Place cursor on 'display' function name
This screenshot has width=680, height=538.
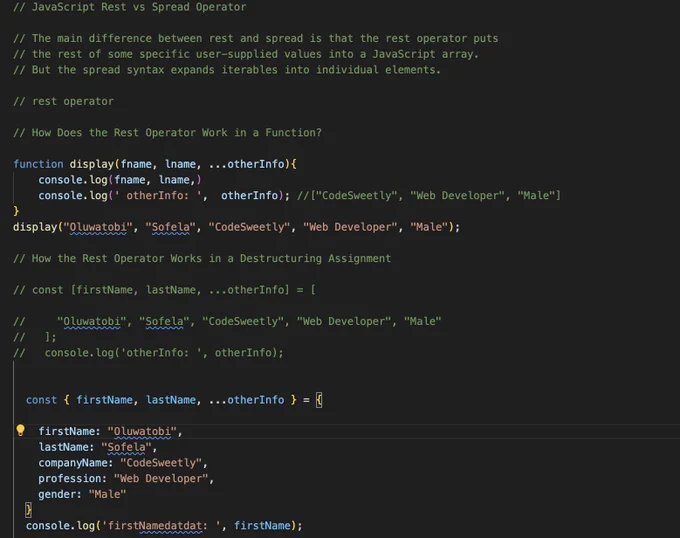(x=92, y=164)
